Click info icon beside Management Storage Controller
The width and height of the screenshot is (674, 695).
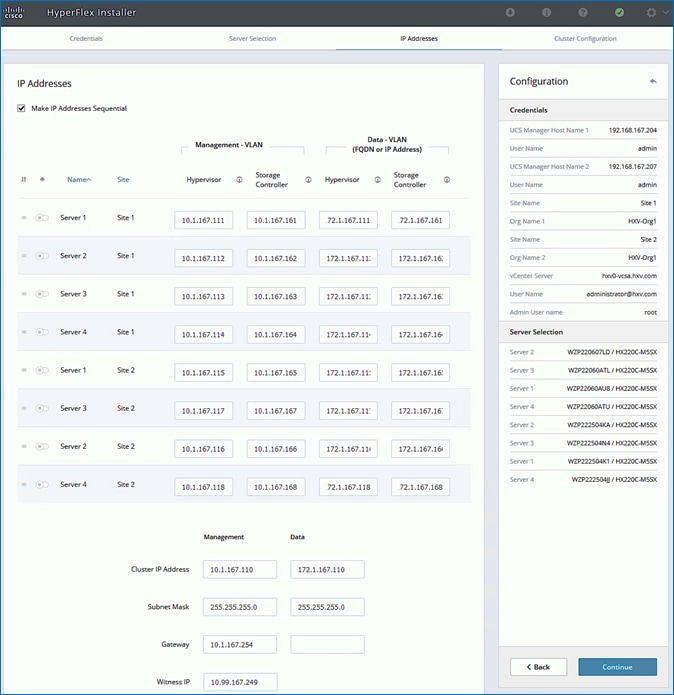click(x=308, y=180)
